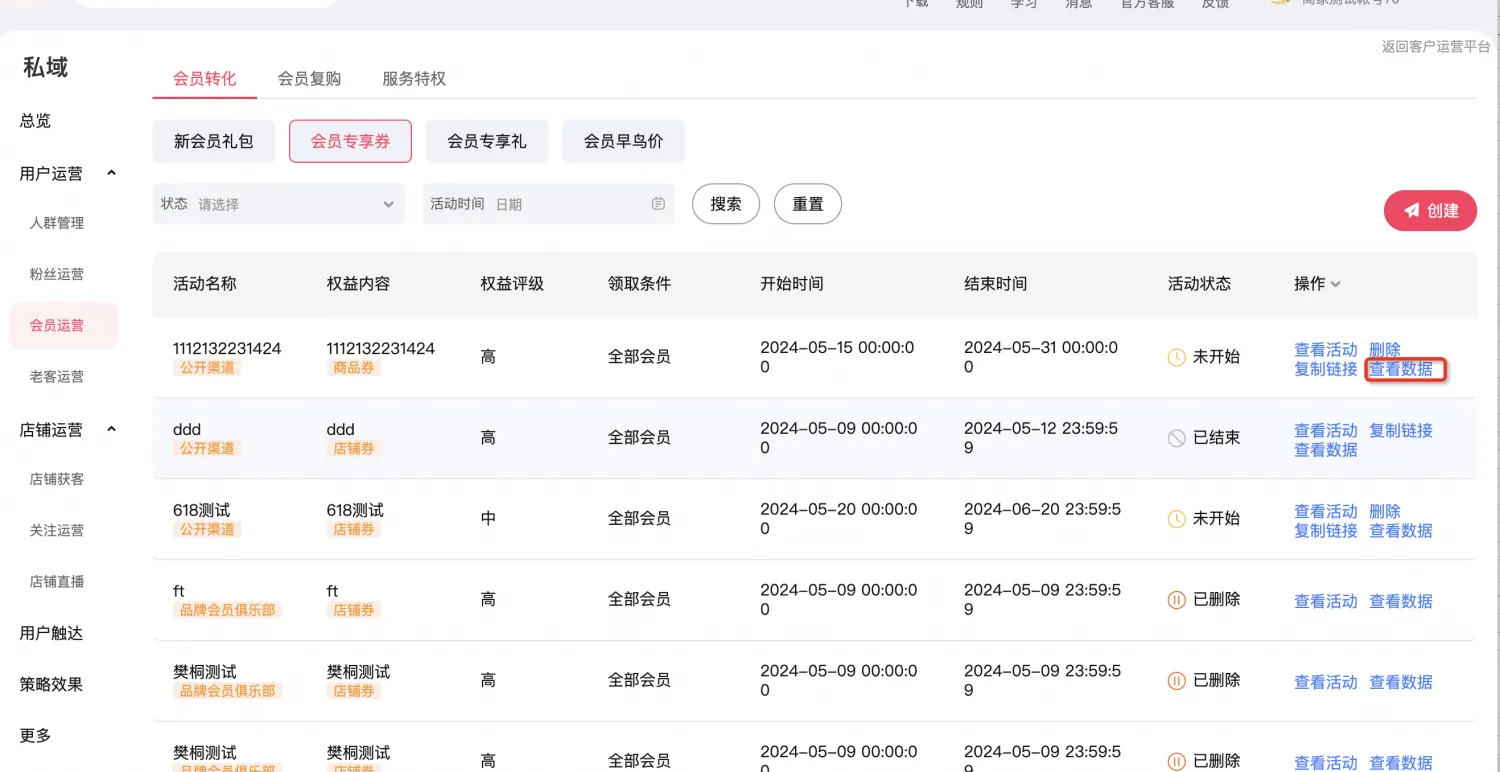Click the red 创建 button
The image size is (1500, 772).
tap(1430, 211)
